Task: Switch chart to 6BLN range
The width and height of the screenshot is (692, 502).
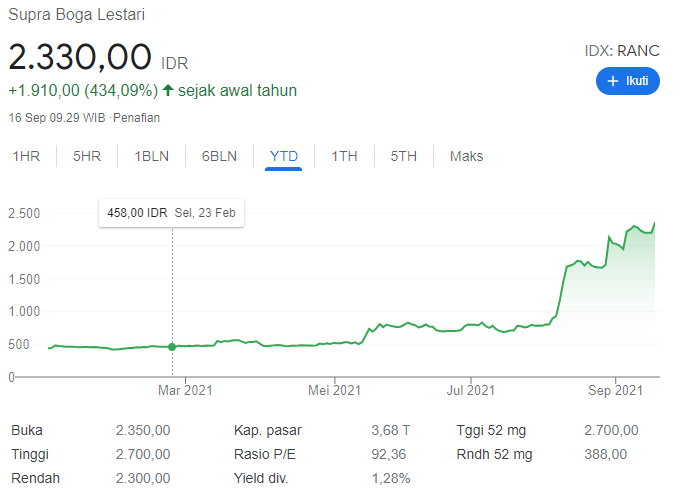Action: point(219,156)
